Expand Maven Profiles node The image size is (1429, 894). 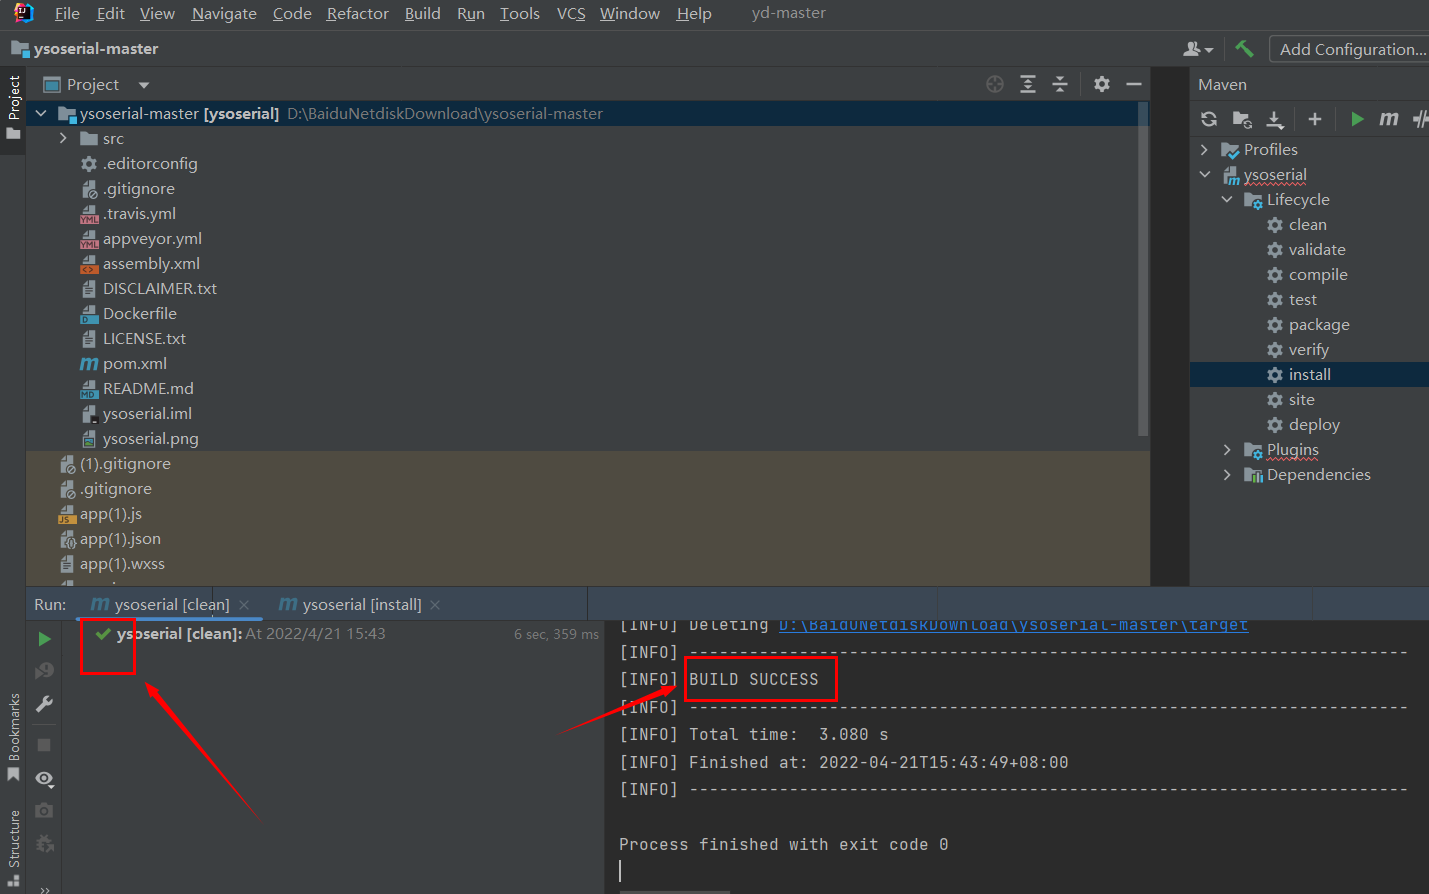[1204, 149]
